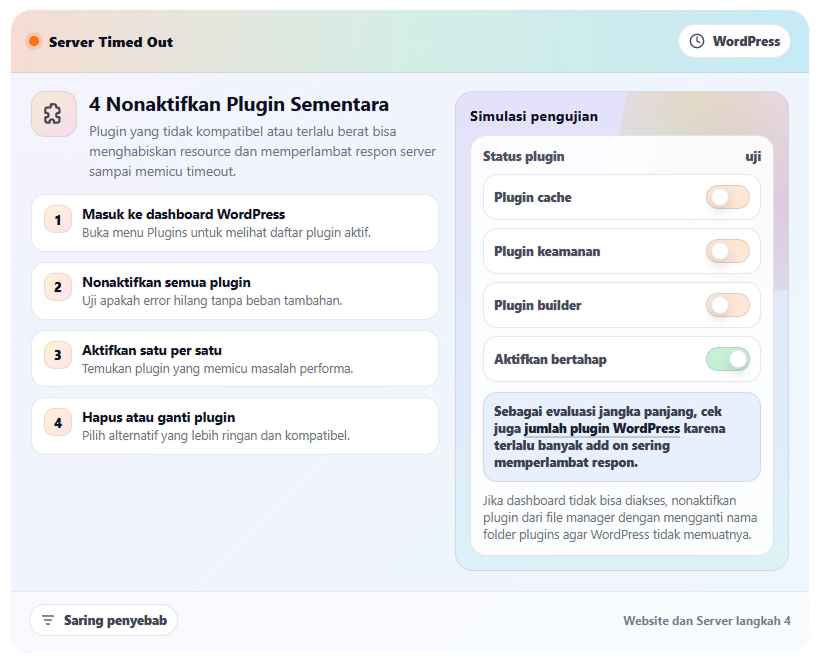Click the Server Timed Out title
This screenshot has height=663, width=821.
click(110, 42)
